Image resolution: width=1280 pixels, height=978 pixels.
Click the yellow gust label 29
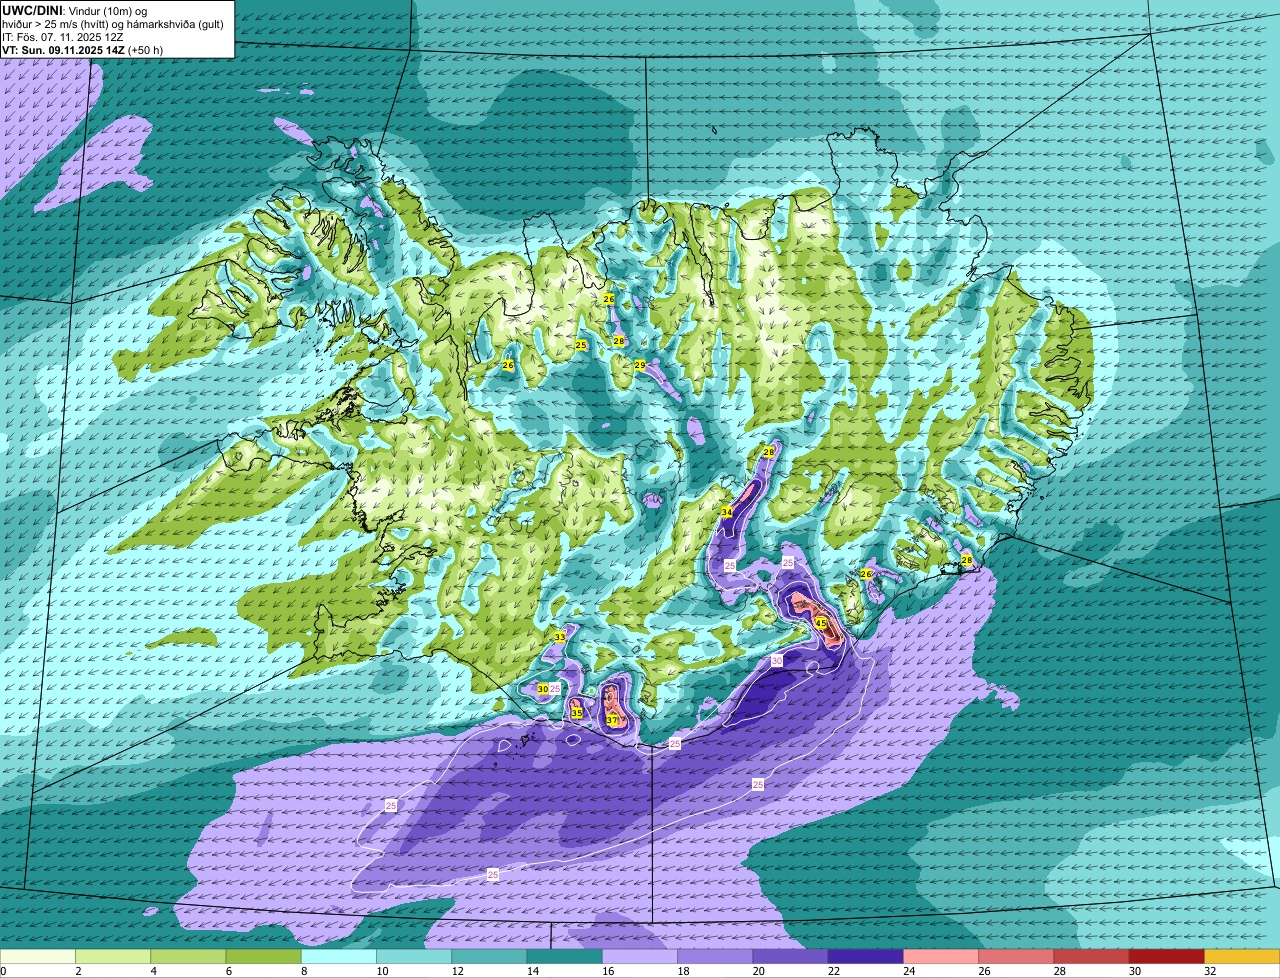pos(640,365)
